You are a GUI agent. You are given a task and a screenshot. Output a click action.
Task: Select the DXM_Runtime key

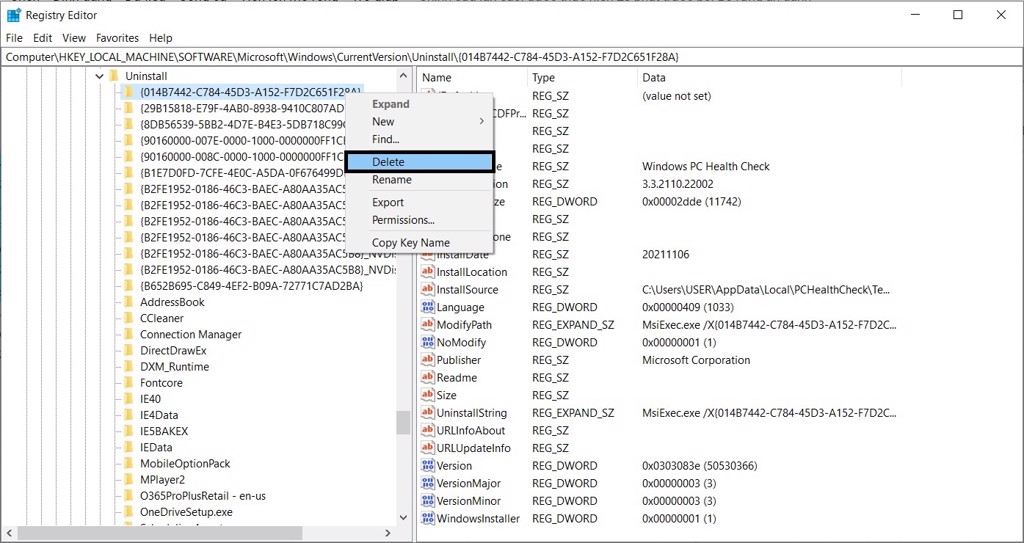[174, 367]
